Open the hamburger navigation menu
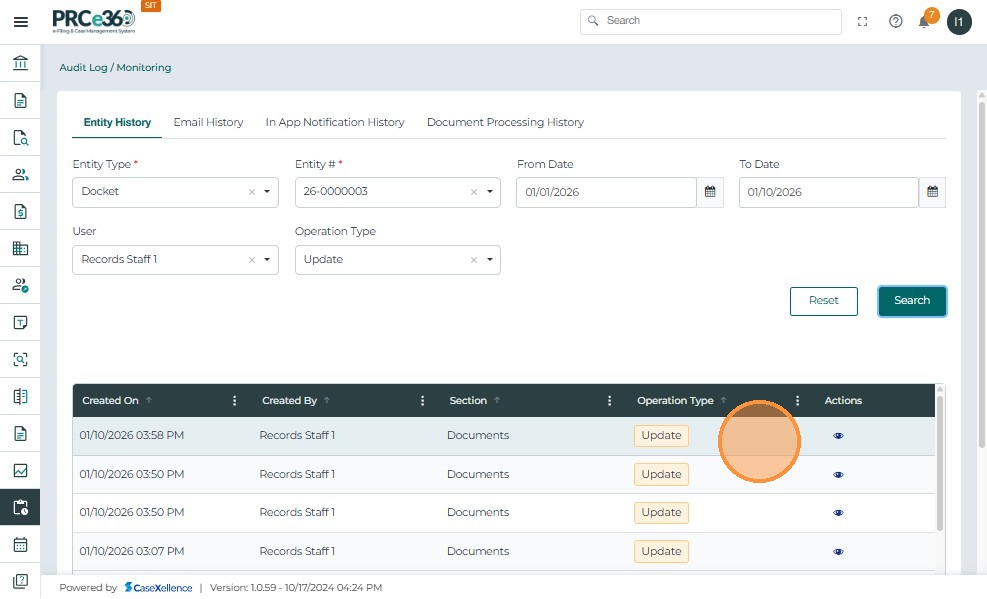The image size is (987, 599). pos(20,22)
